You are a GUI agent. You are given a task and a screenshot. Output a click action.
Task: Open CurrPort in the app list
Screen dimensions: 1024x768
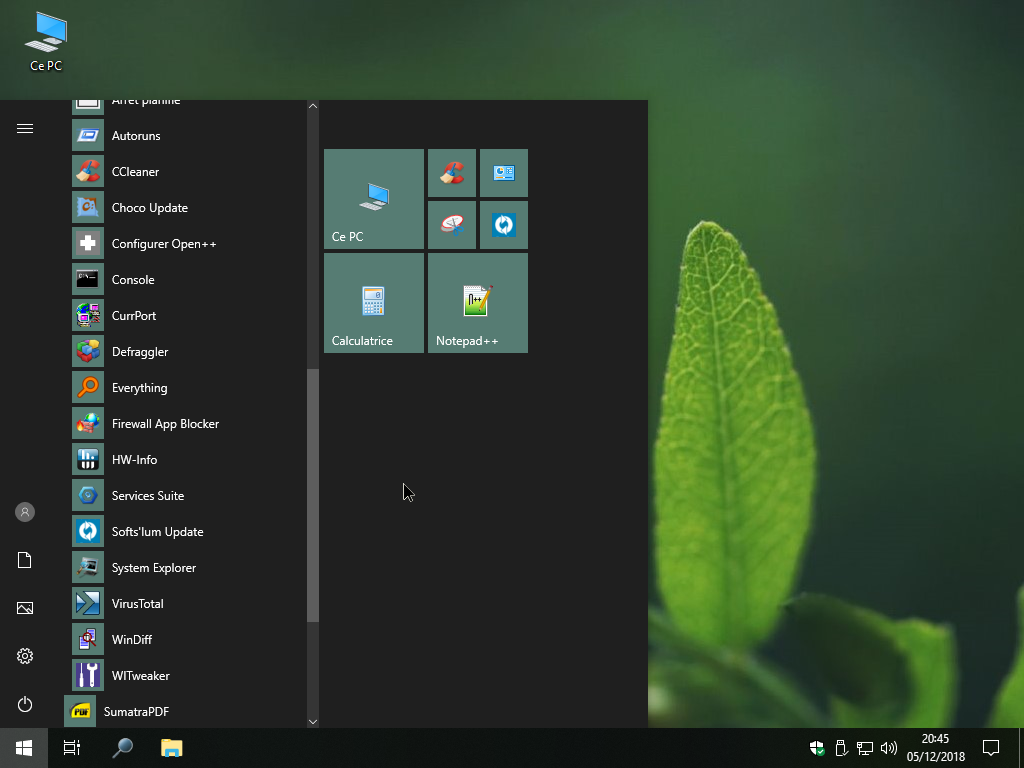tap(186, 315)
